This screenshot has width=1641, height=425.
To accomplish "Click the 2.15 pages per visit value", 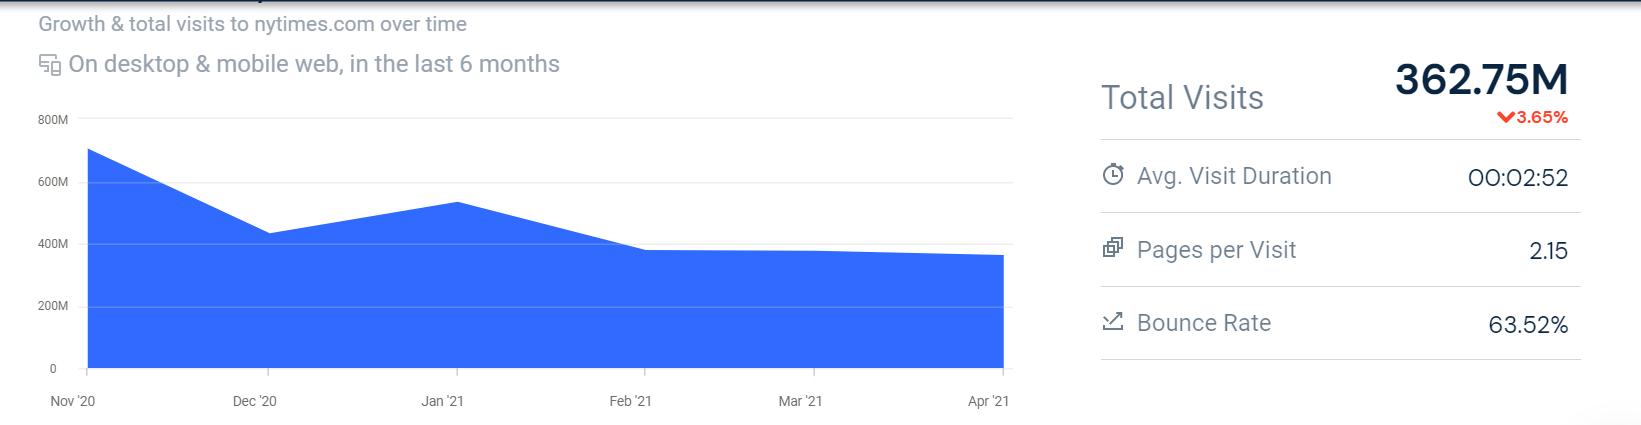I will coord(1548,251).
